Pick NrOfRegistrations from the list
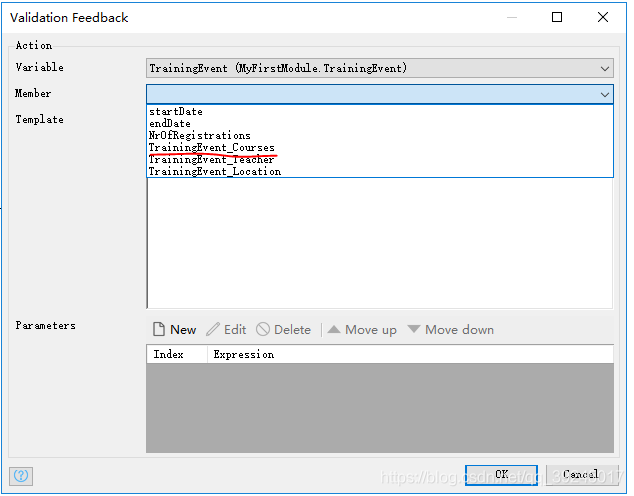Image resolution: width=634 pixels, height=496 pixels. 200,136
